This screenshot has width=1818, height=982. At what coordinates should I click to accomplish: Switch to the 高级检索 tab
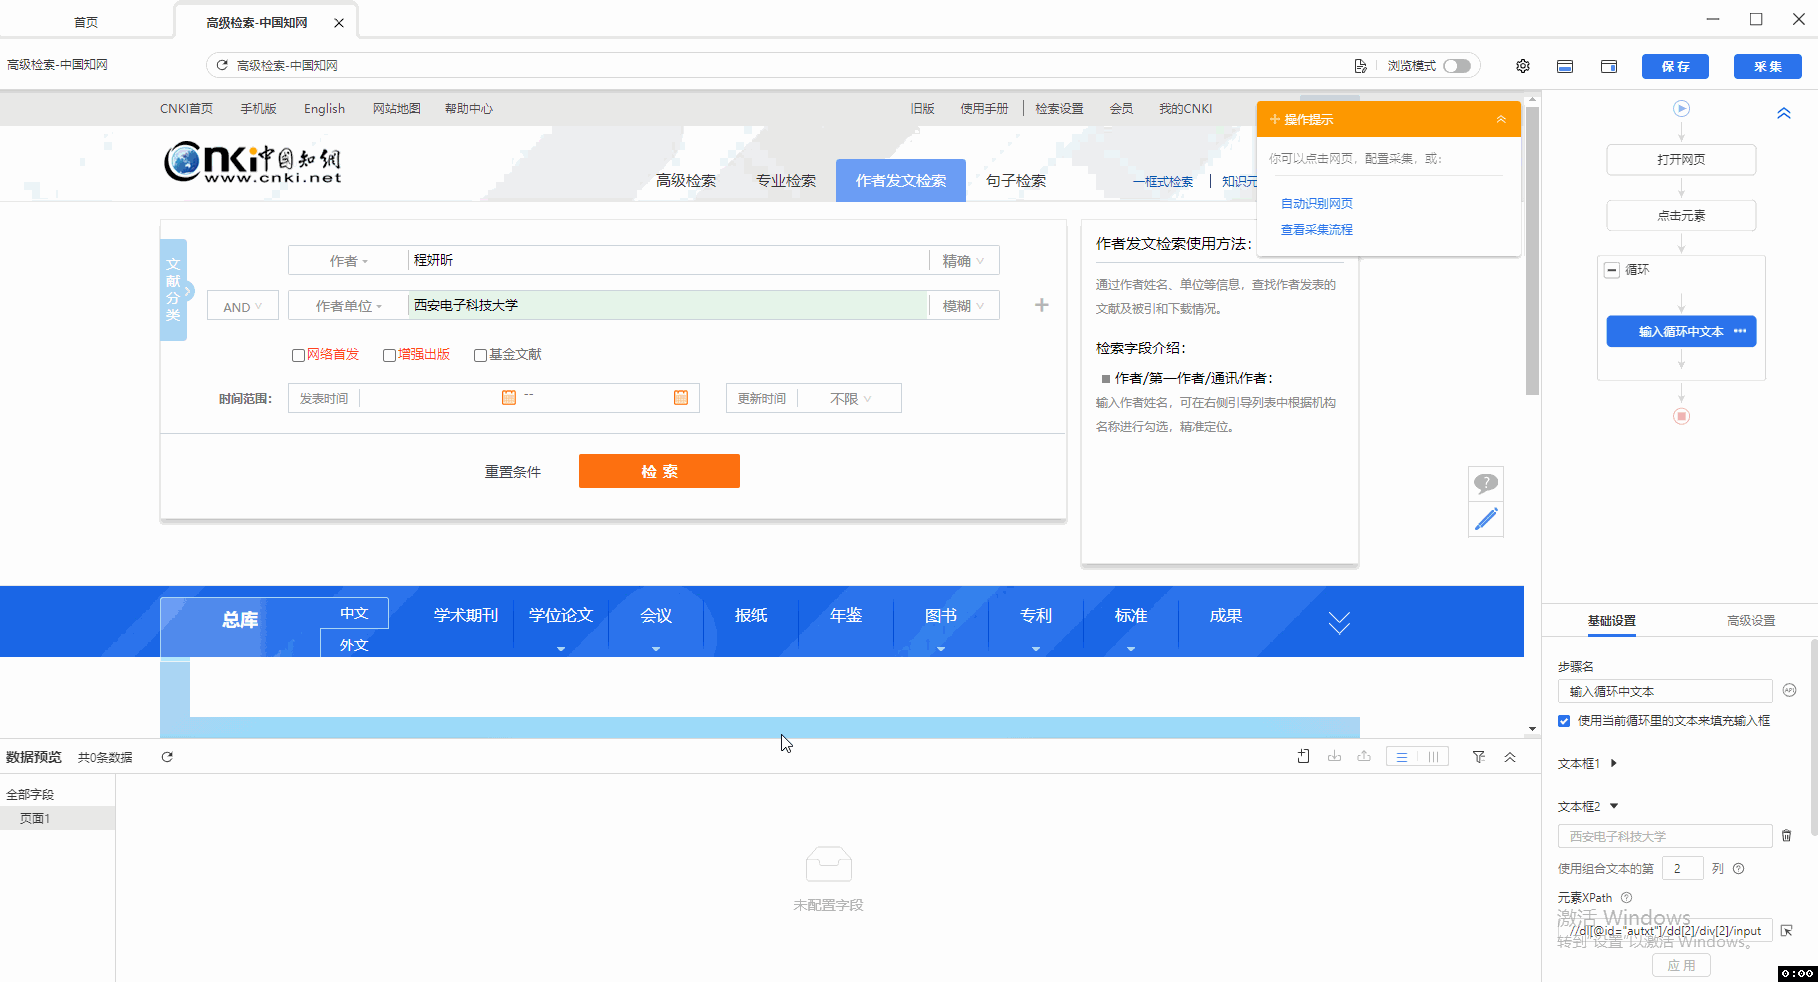click(x=686, y=180)
